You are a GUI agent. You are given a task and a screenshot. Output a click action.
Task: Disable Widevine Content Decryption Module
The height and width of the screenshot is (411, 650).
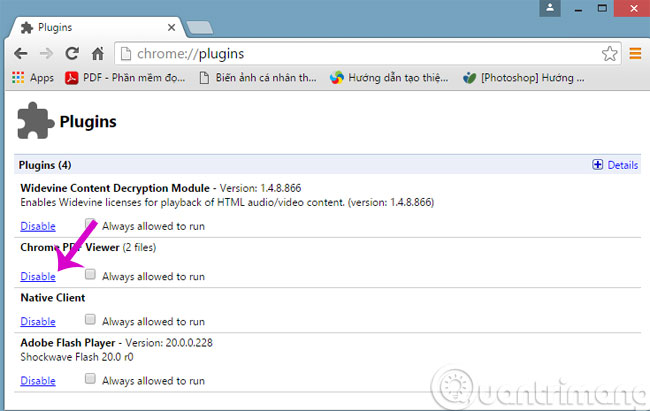pyautogui.click(x=38, y=226)
